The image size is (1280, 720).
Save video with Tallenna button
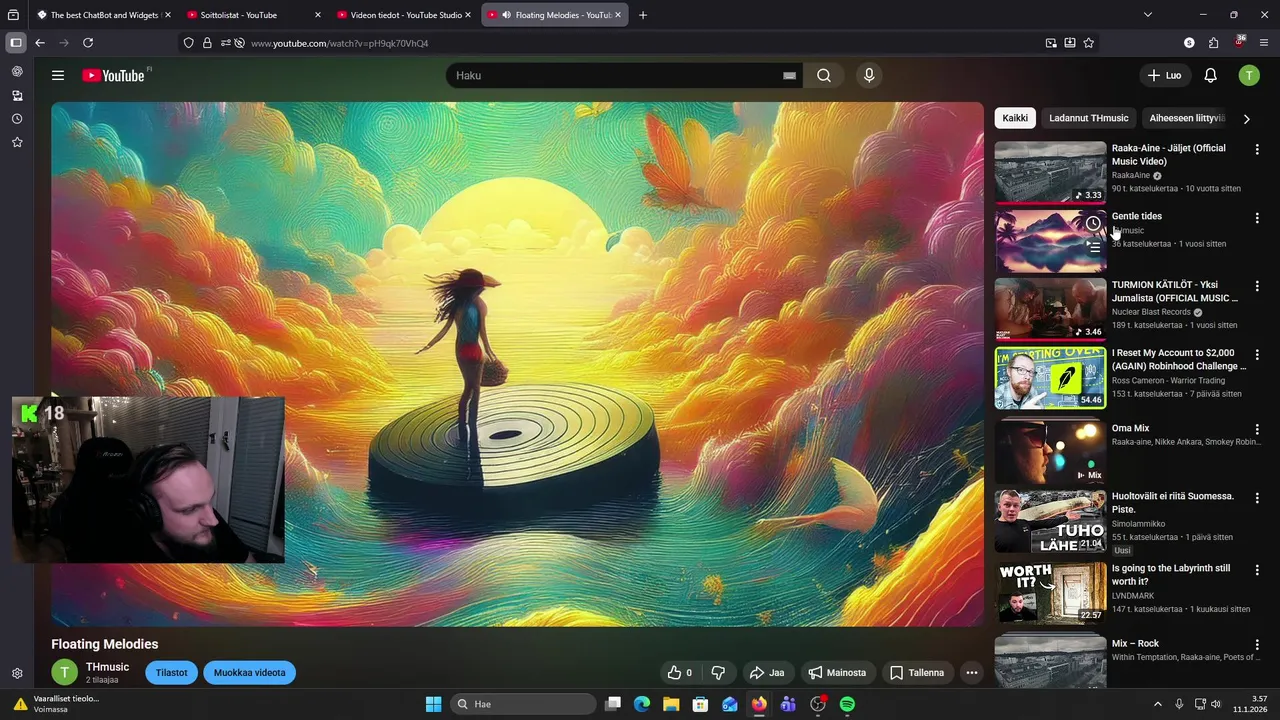(917, 673)
